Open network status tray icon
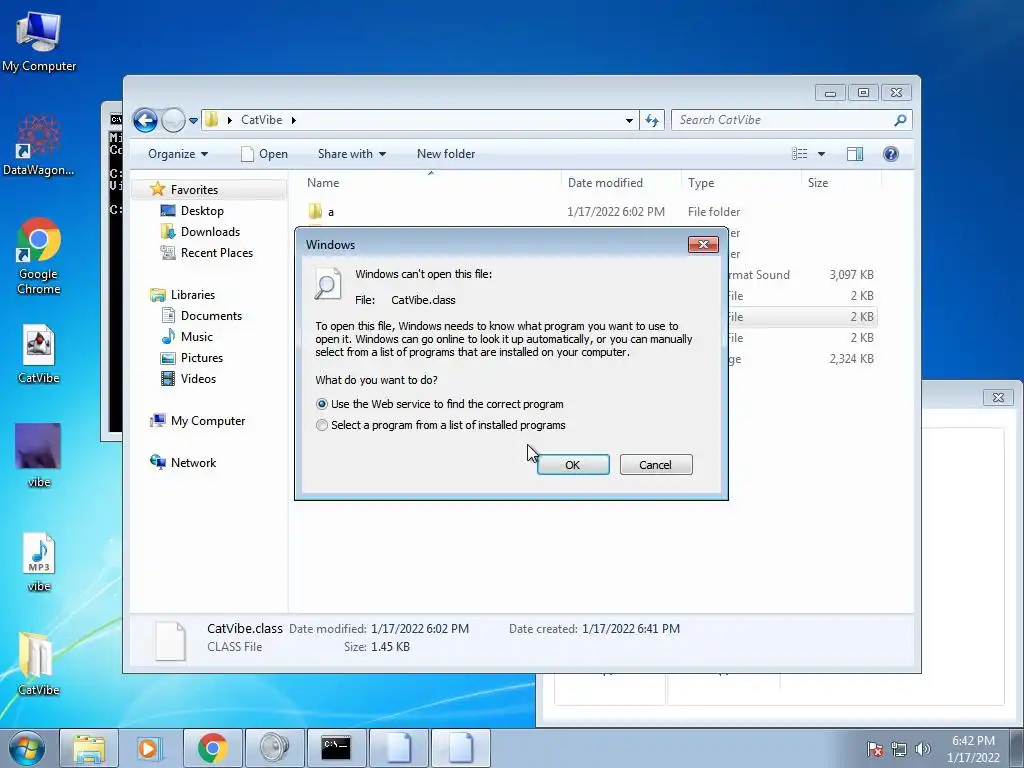This screenshot has width=1024, height=768. [x=899, y=749]
